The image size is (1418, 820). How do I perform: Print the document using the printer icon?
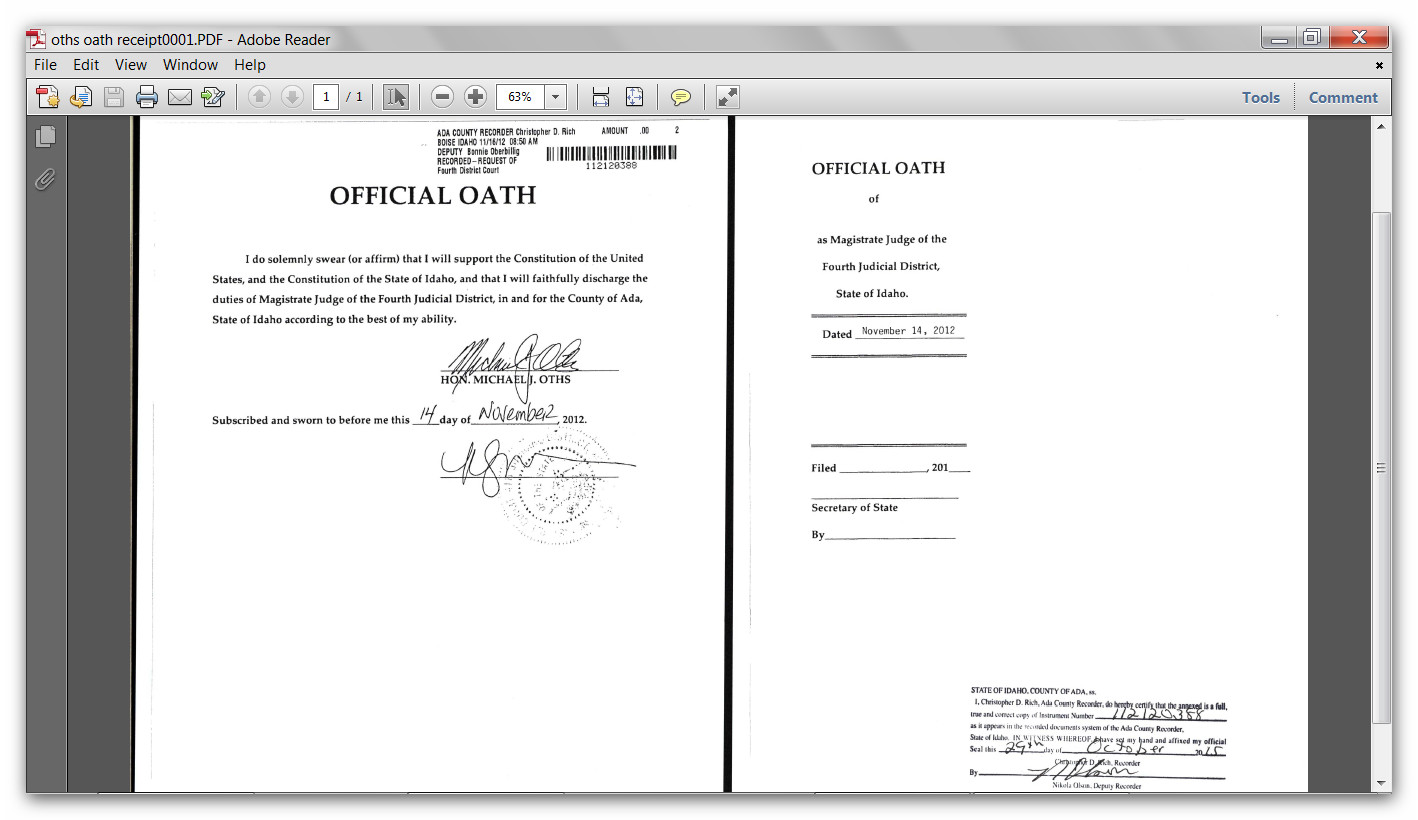point(147,97)
